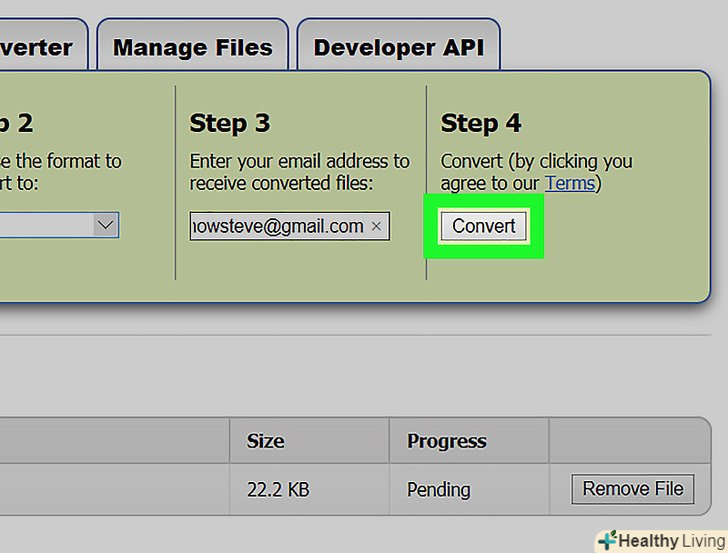Click the Size column header
728x553 pixels.
265,441
